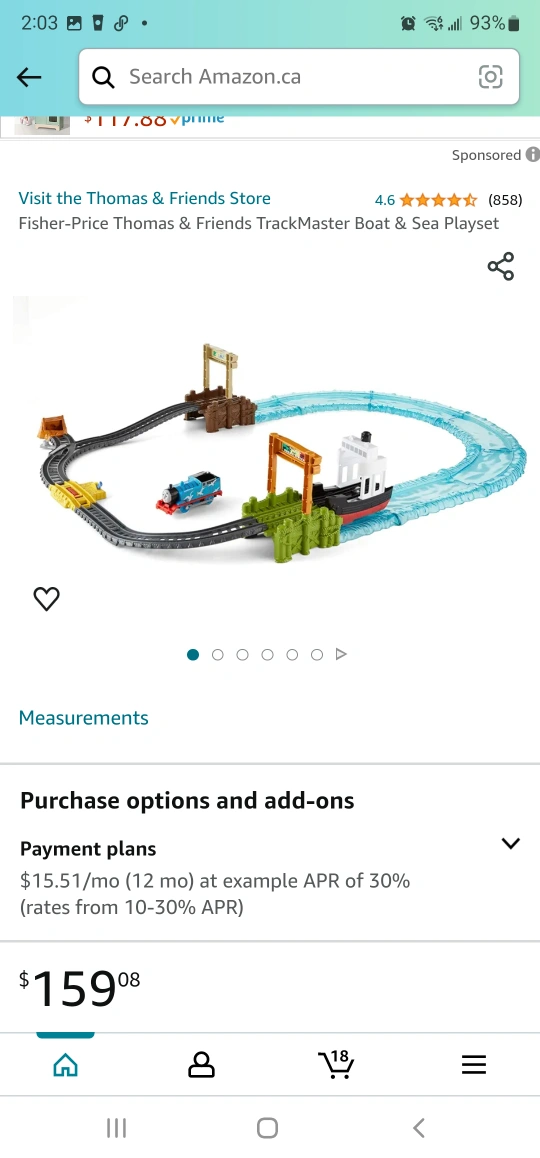Open the 4.6 star rating reviews

448,199
